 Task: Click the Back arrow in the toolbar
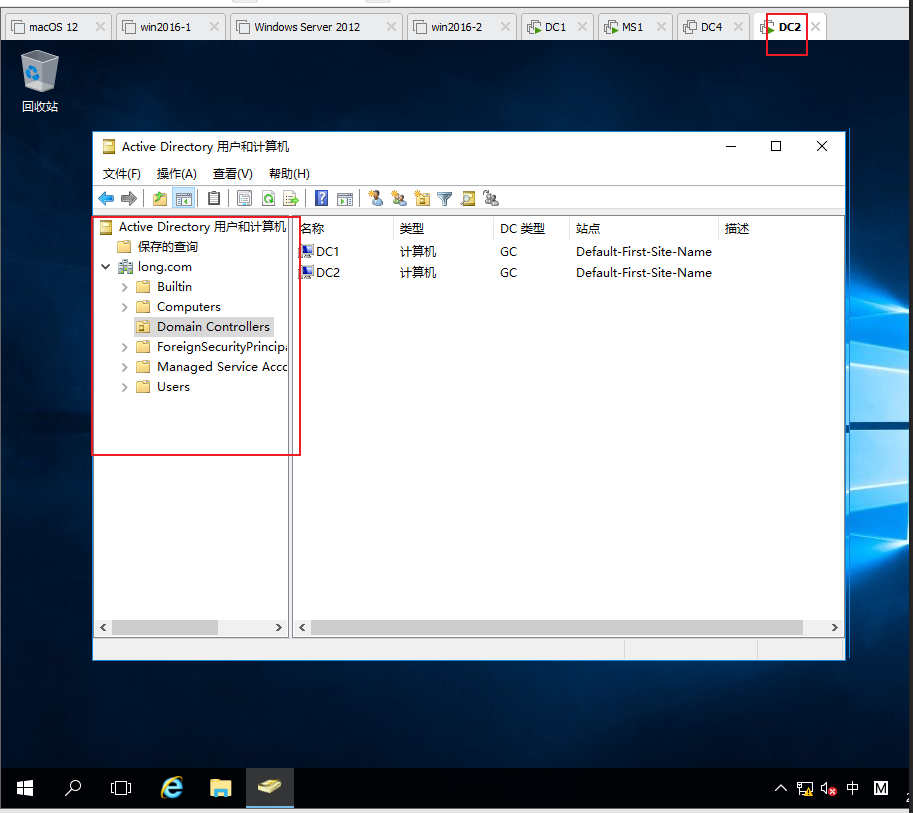[106, 199]
